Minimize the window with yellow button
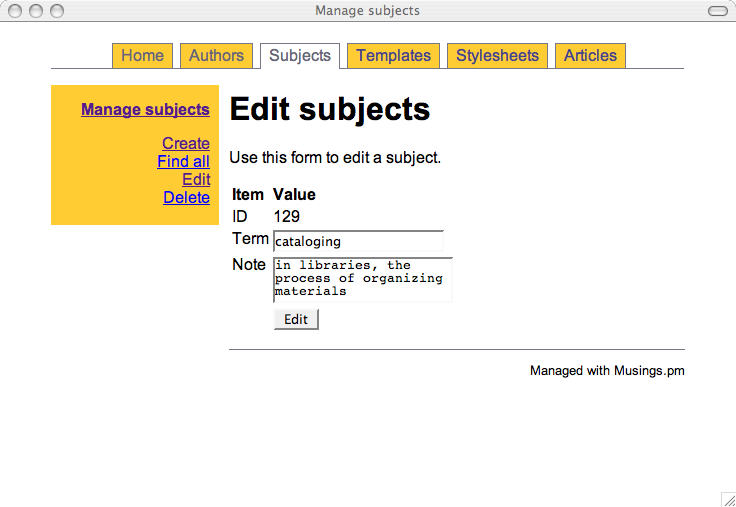The image size is (736, 507). click(36, 11)
